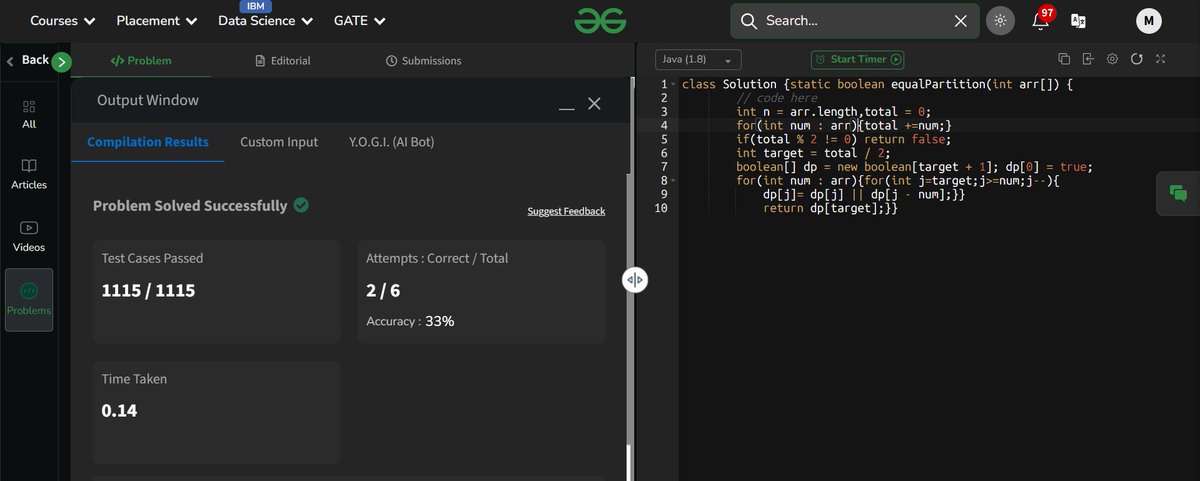Toggle the light/dark theme sun icon
This screenshot has width=1200, height=481.
[999, 20]
